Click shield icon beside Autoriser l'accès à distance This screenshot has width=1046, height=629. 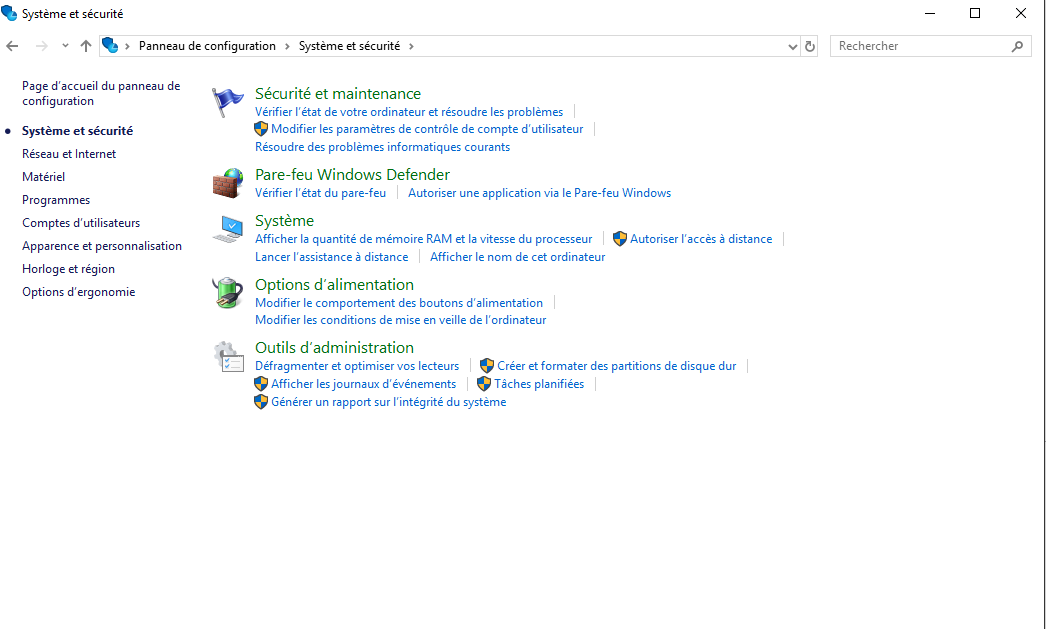coord(620,239)
